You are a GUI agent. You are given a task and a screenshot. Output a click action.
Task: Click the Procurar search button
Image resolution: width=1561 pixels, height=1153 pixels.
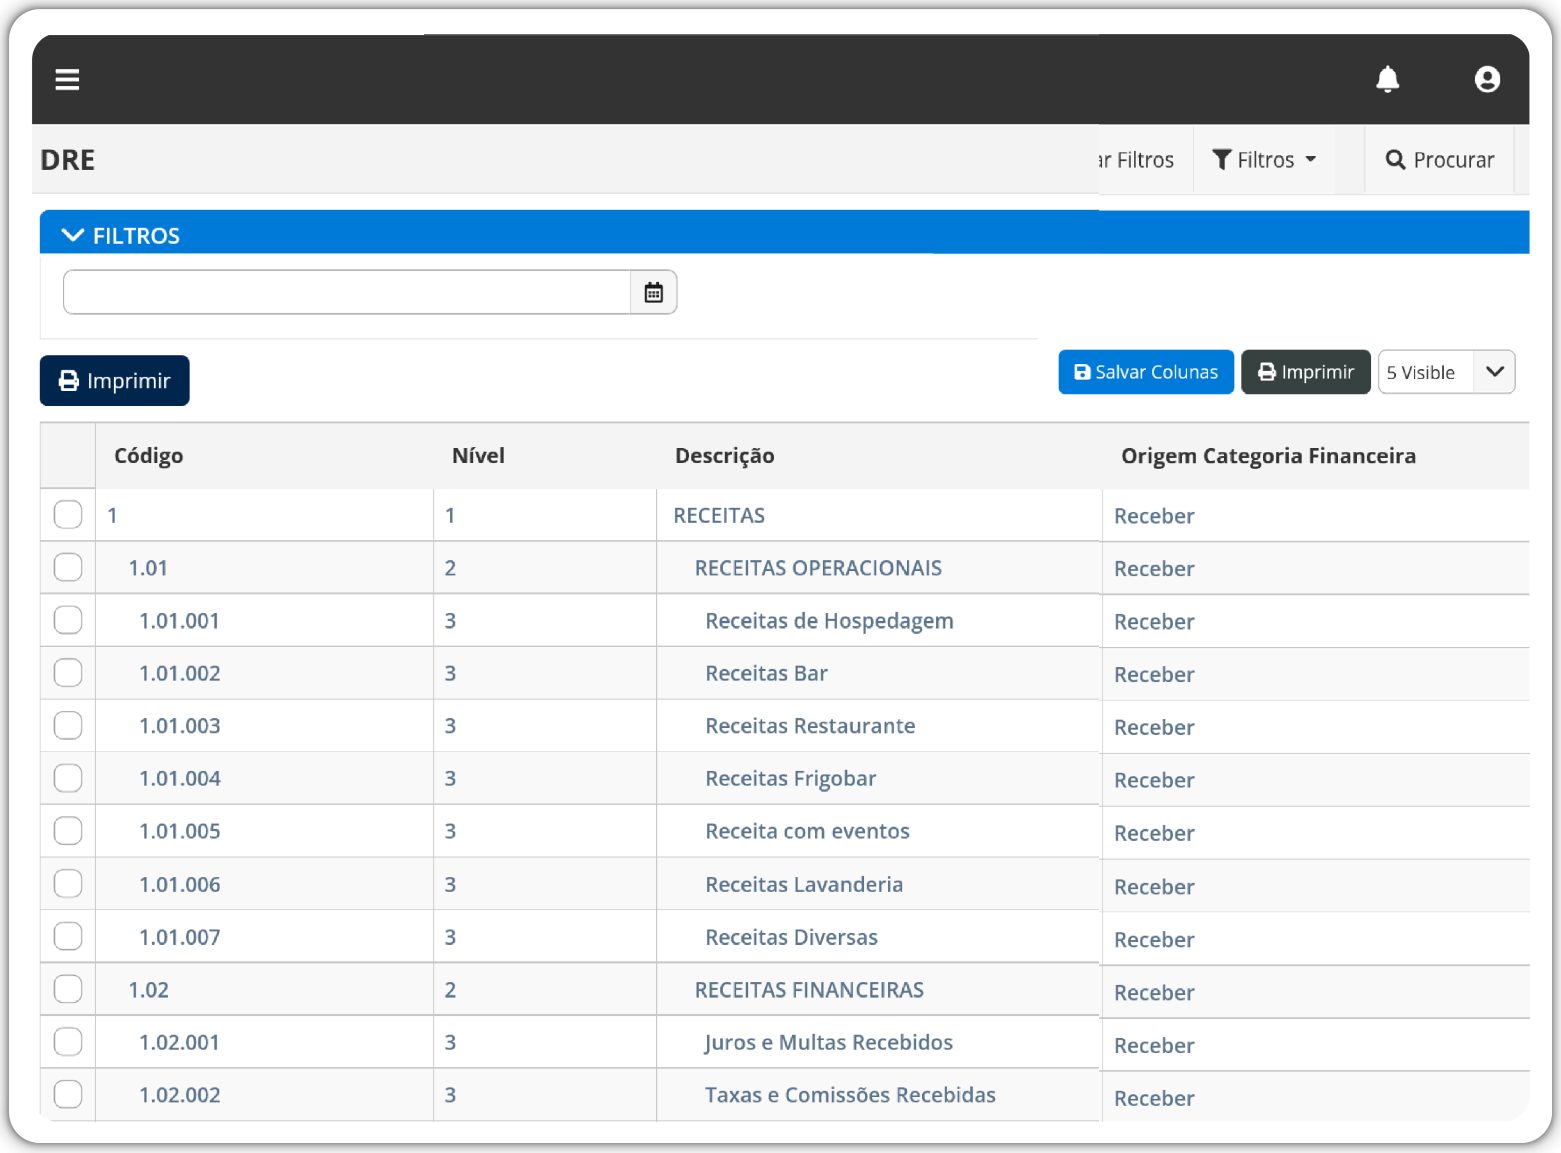[1439, 160]
